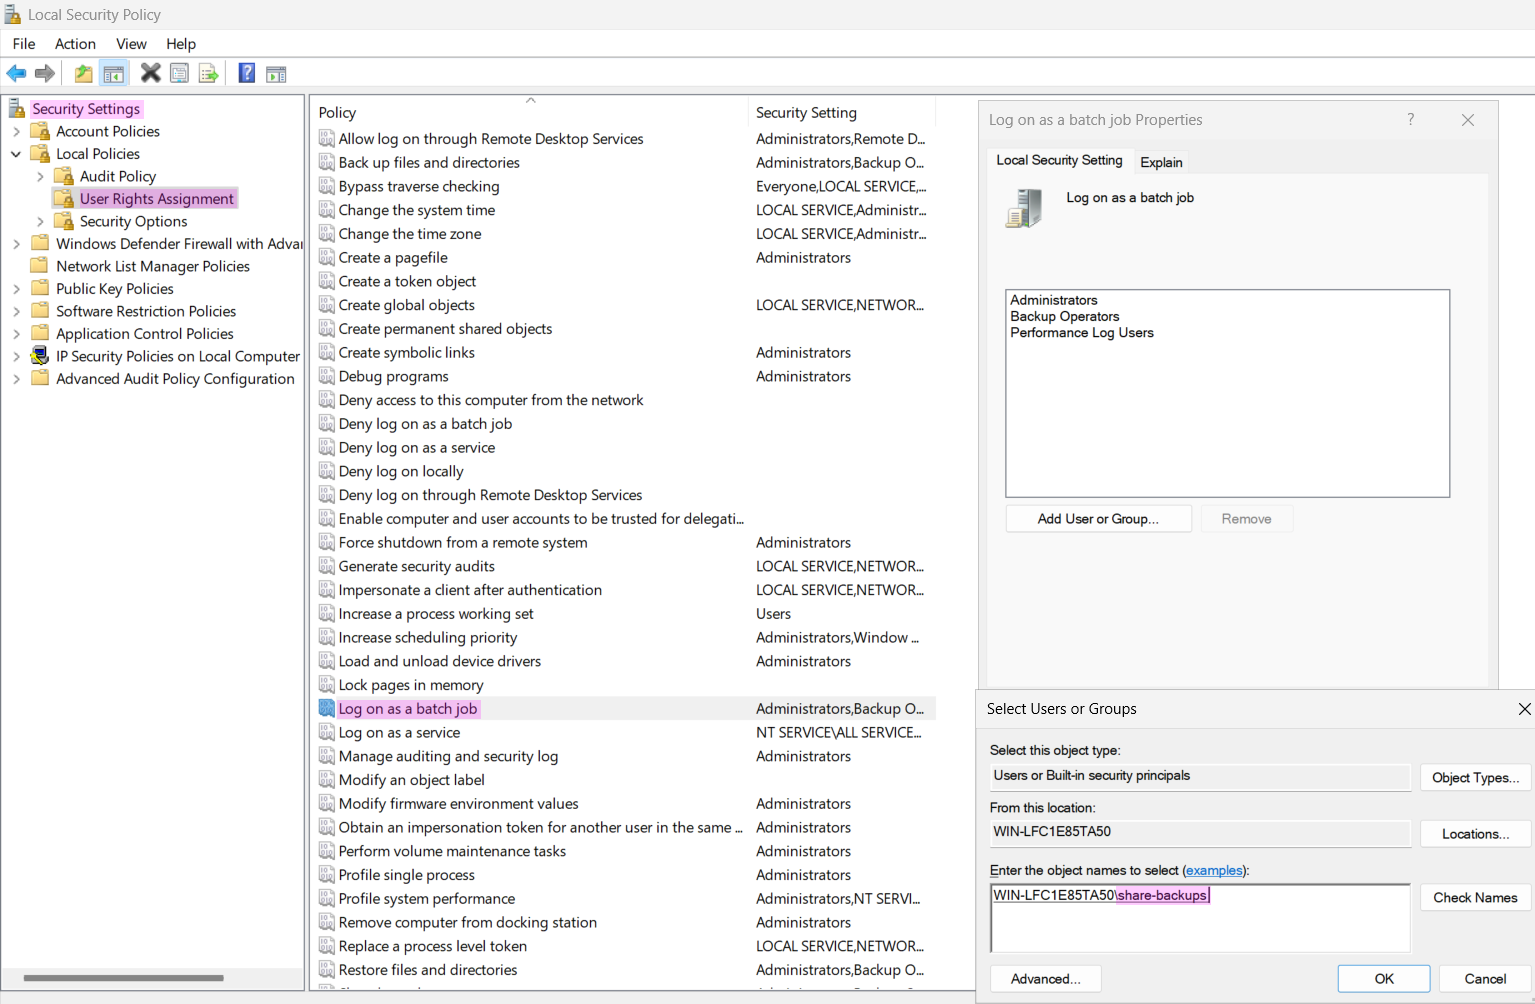Switch to the Explain tab

(1161, 162)
